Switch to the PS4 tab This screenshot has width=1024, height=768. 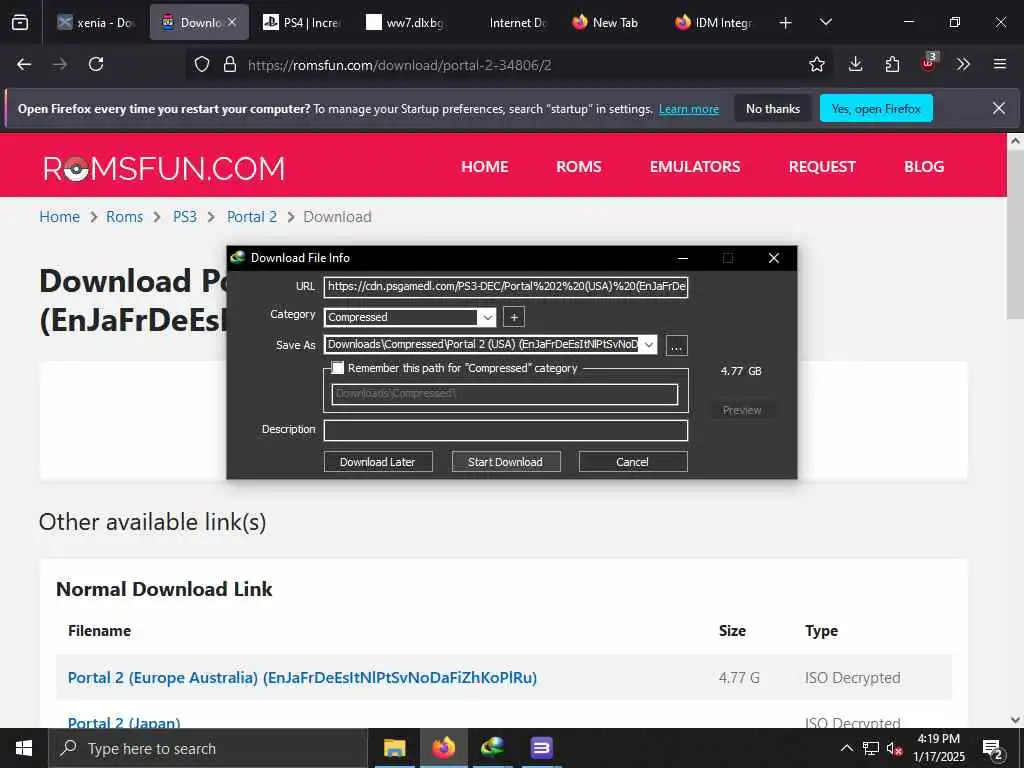[302, 23]
